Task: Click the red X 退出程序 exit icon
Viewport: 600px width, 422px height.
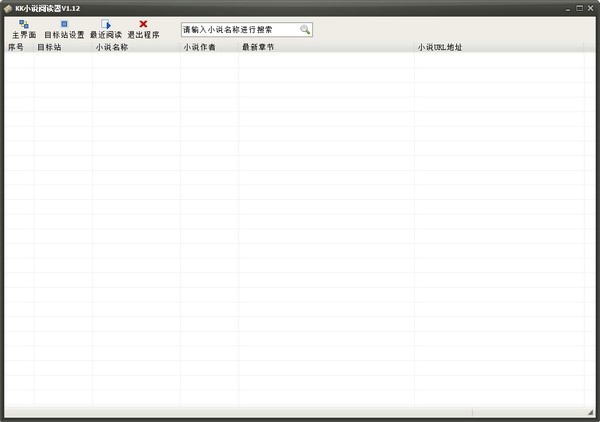Action: click(x=143, y=24)
